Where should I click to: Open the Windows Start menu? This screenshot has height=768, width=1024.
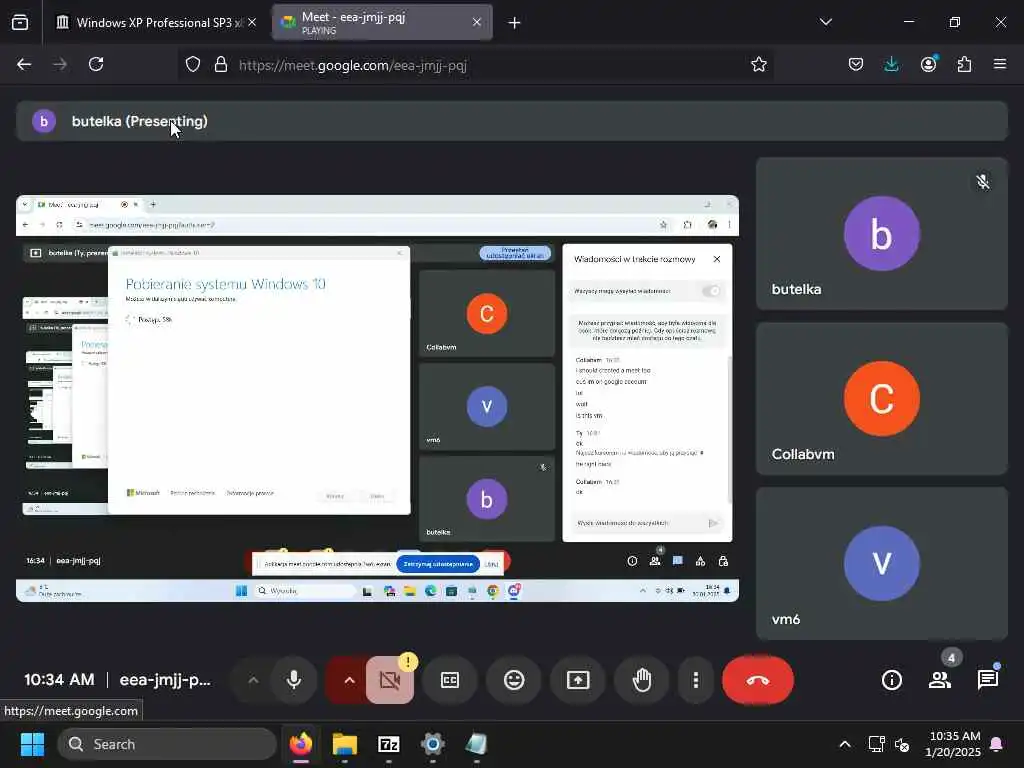(x=32, y=744)
